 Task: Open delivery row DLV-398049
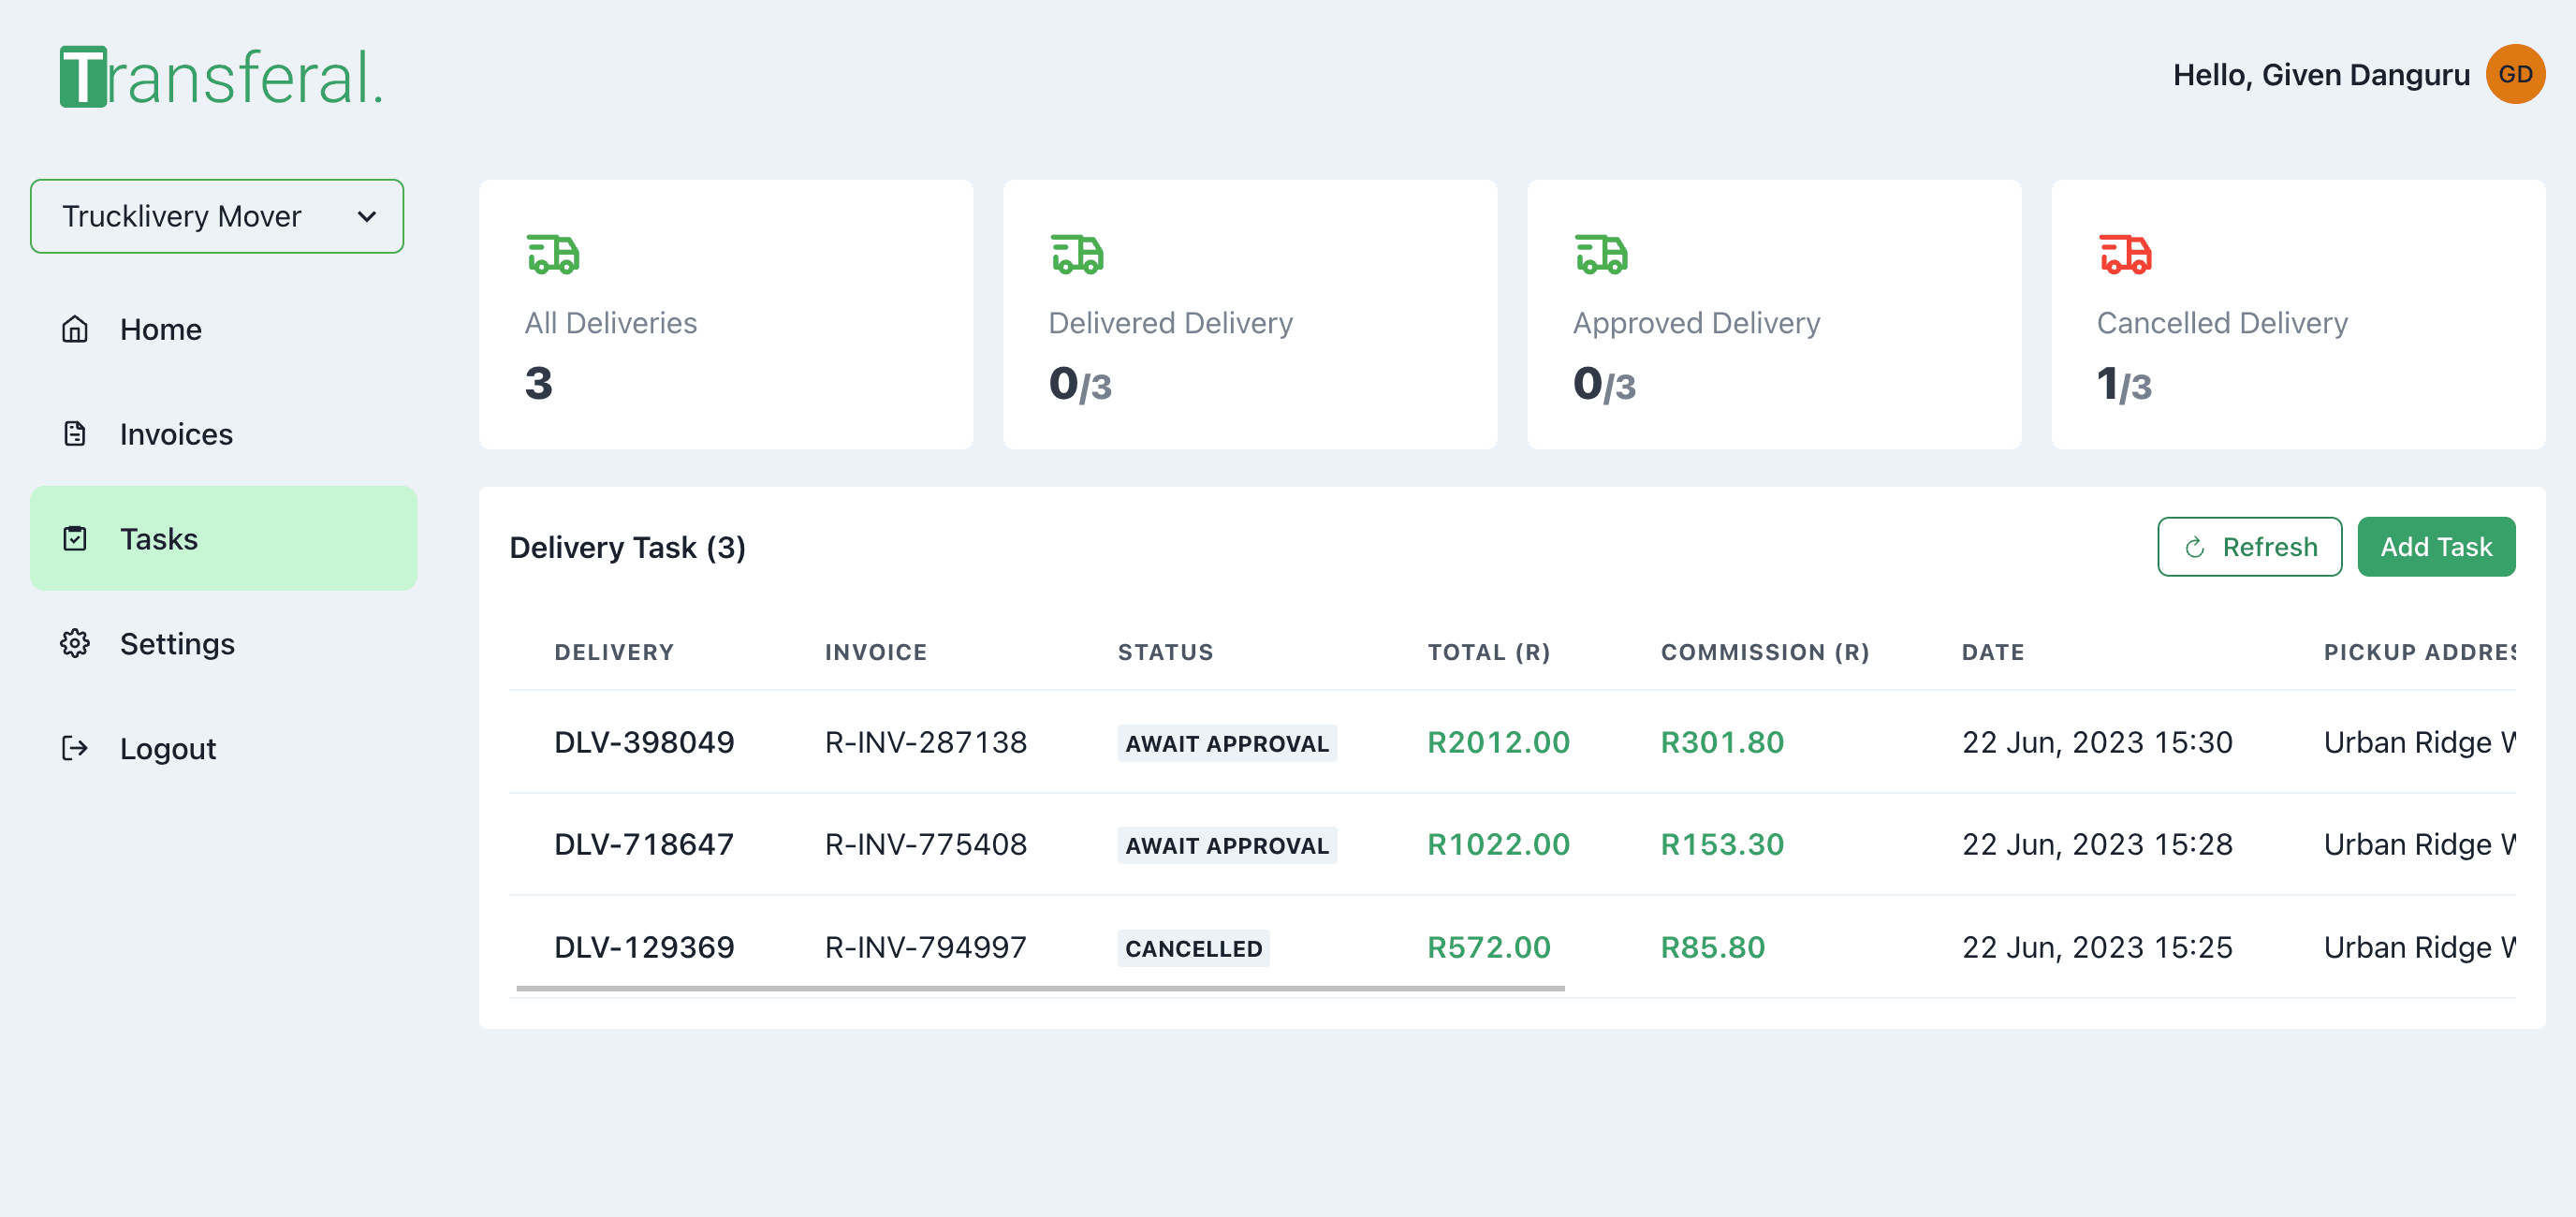[x=644, y=742]
